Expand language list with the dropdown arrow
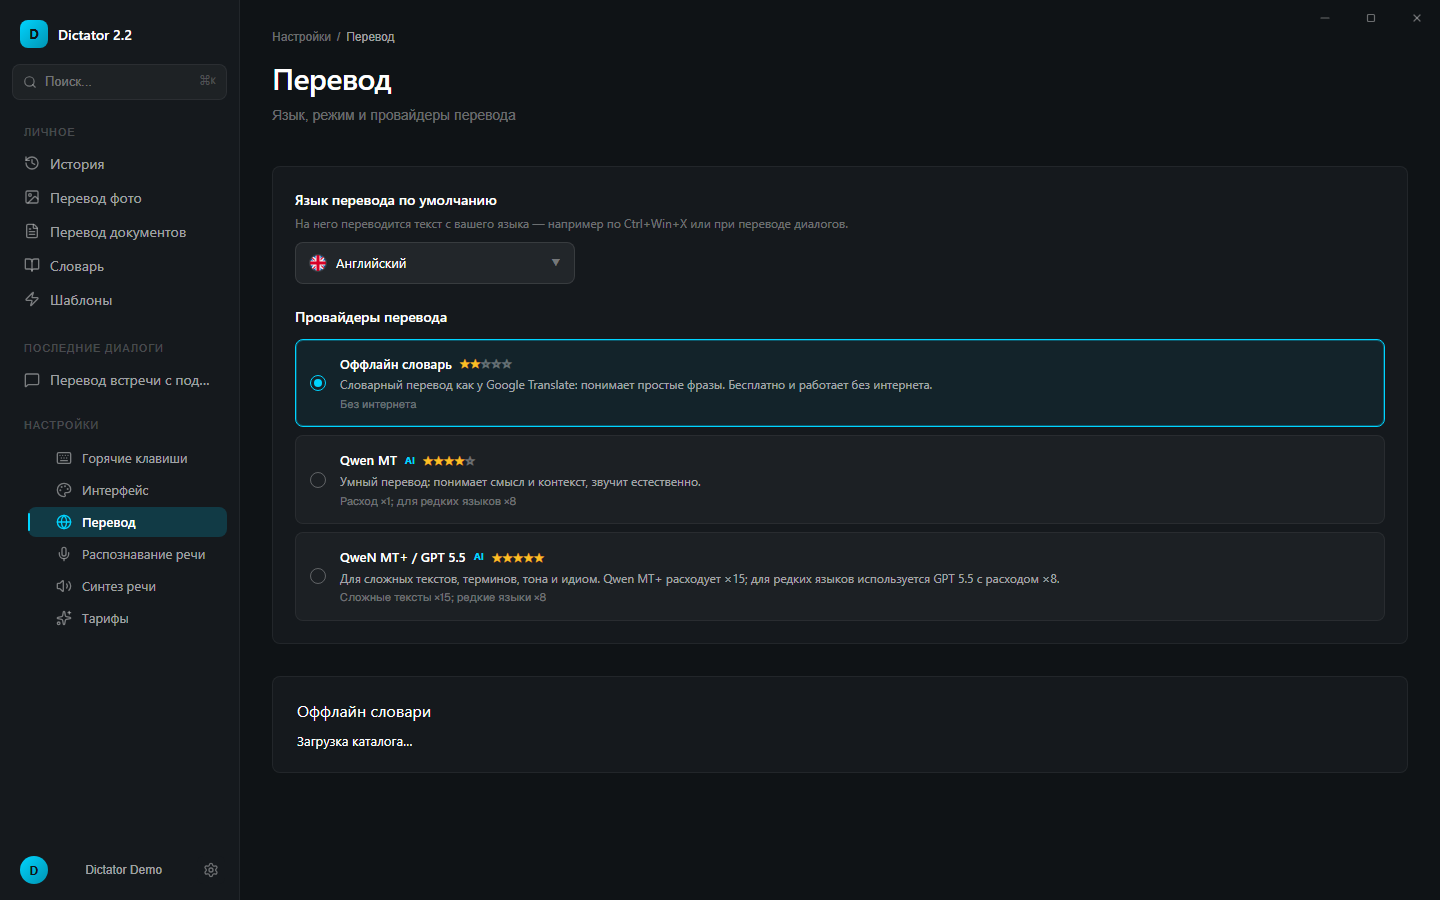Screen dimensions: 1440x900 pyautogui.click(x=556, y=263)
